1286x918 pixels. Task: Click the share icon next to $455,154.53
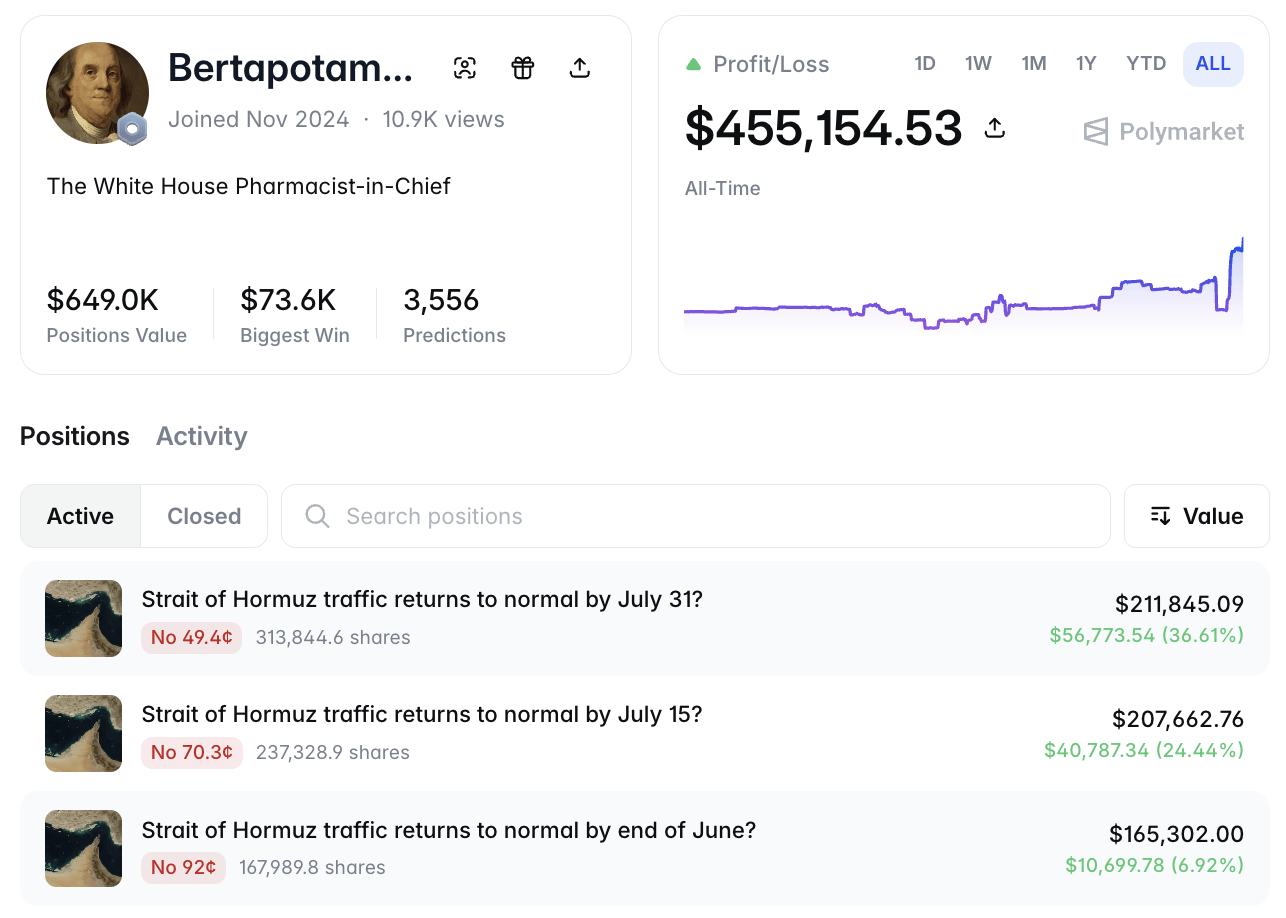[995, 128]
